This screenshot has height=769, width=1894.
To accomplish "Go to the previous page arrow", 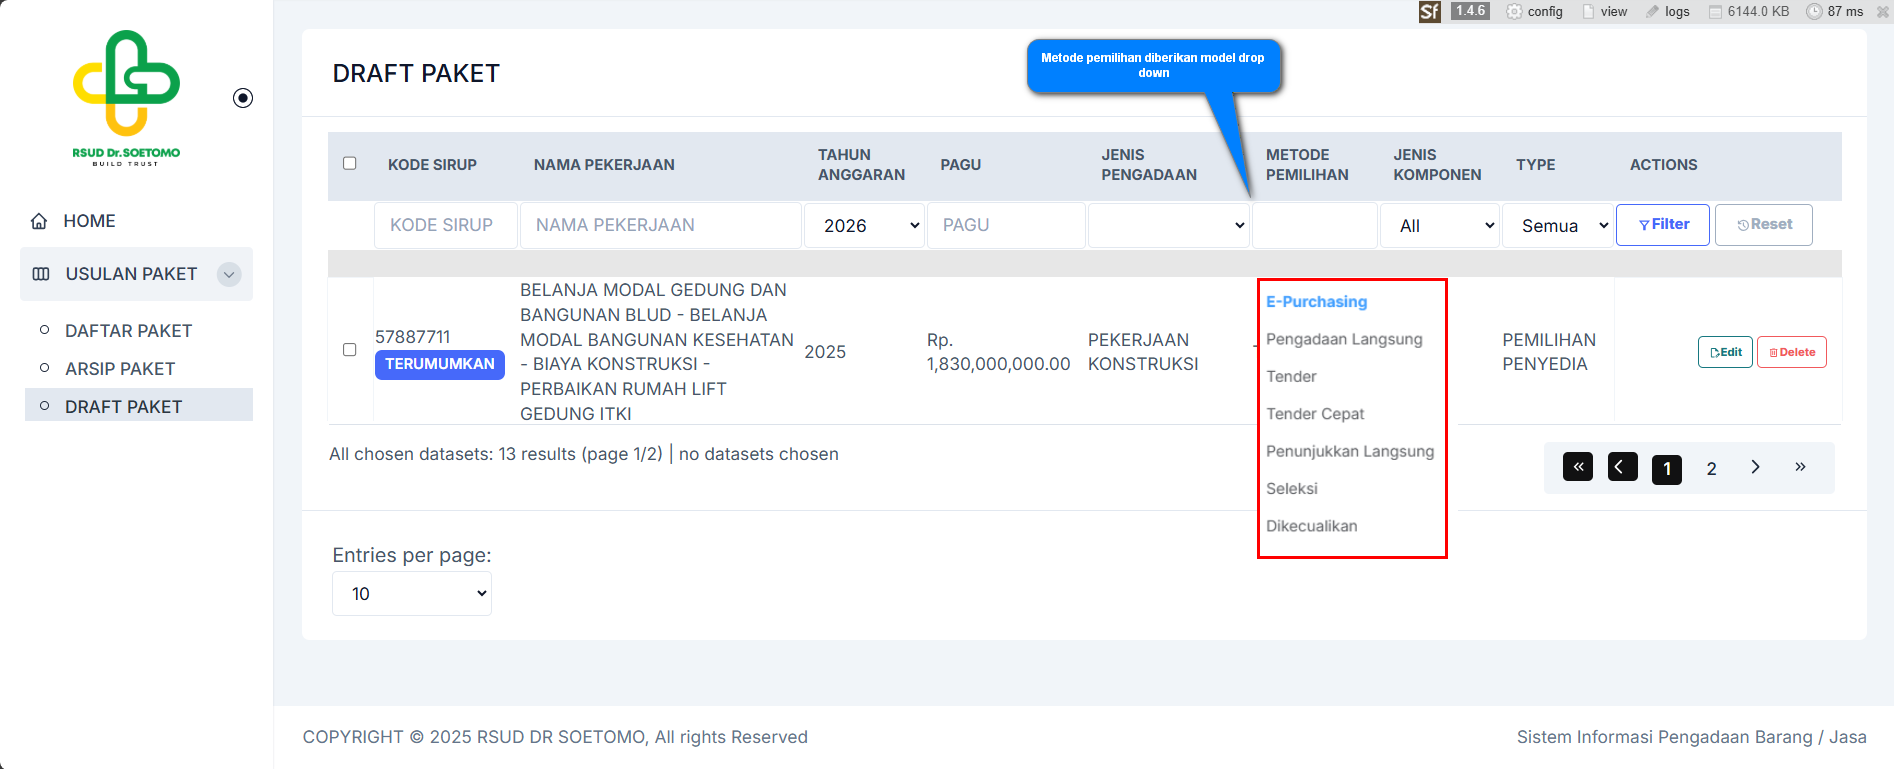I will (1622, 467).
